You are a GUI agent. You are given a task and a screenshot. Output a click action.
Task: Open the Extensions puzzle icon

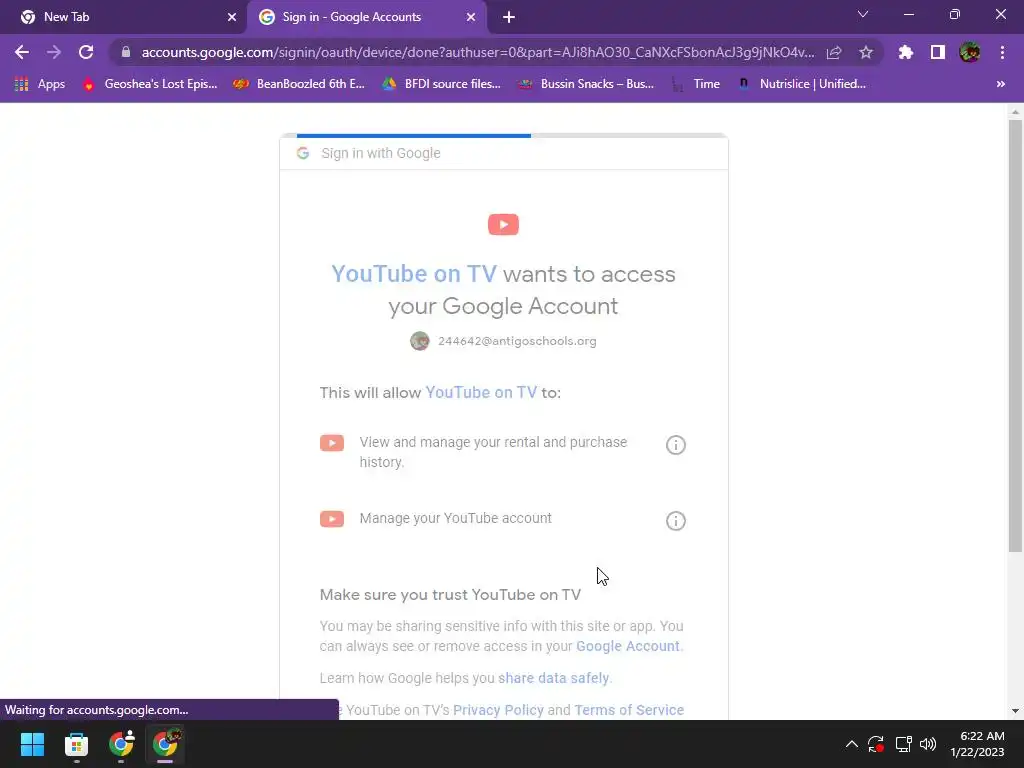(906, 52)
